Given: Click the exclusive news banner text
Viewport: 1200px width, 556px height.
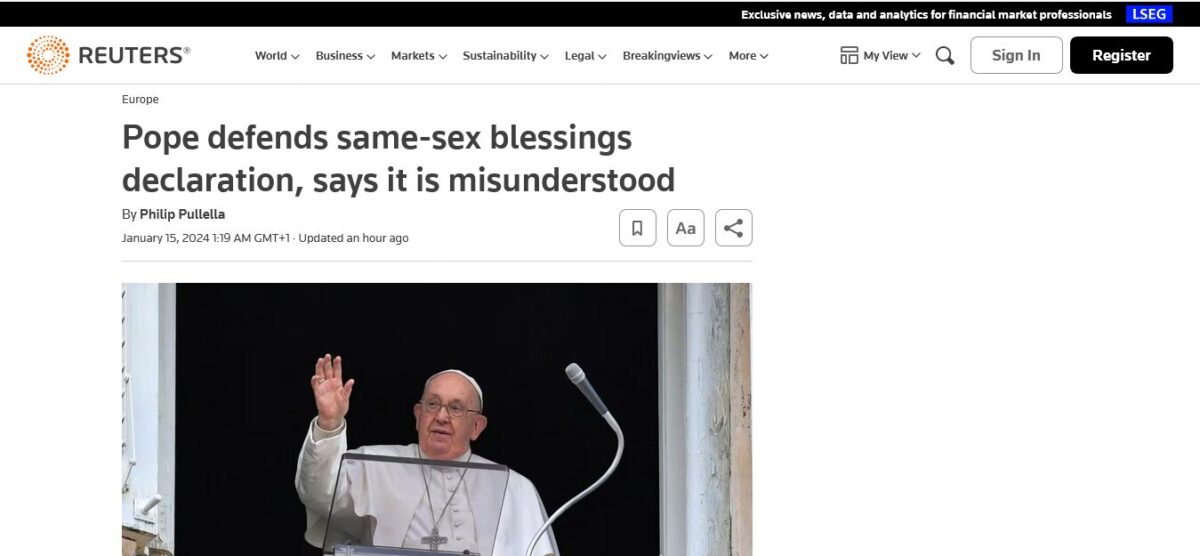Looking at the screenshot, I should pos(926,15).
